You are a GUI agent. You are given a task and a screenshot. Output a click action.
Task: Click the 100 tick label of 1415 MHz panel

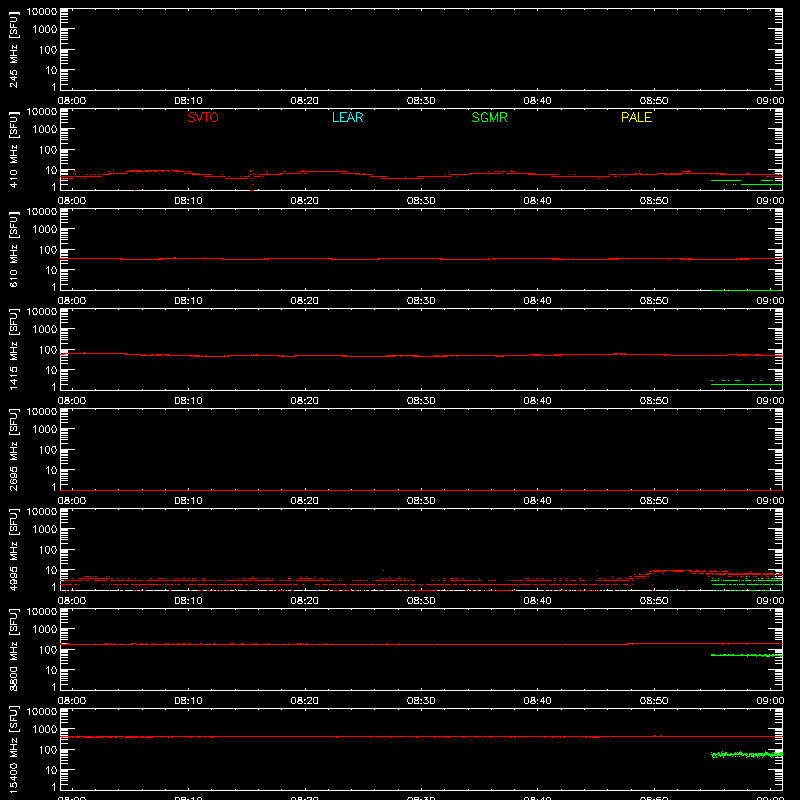pos(48,350)
